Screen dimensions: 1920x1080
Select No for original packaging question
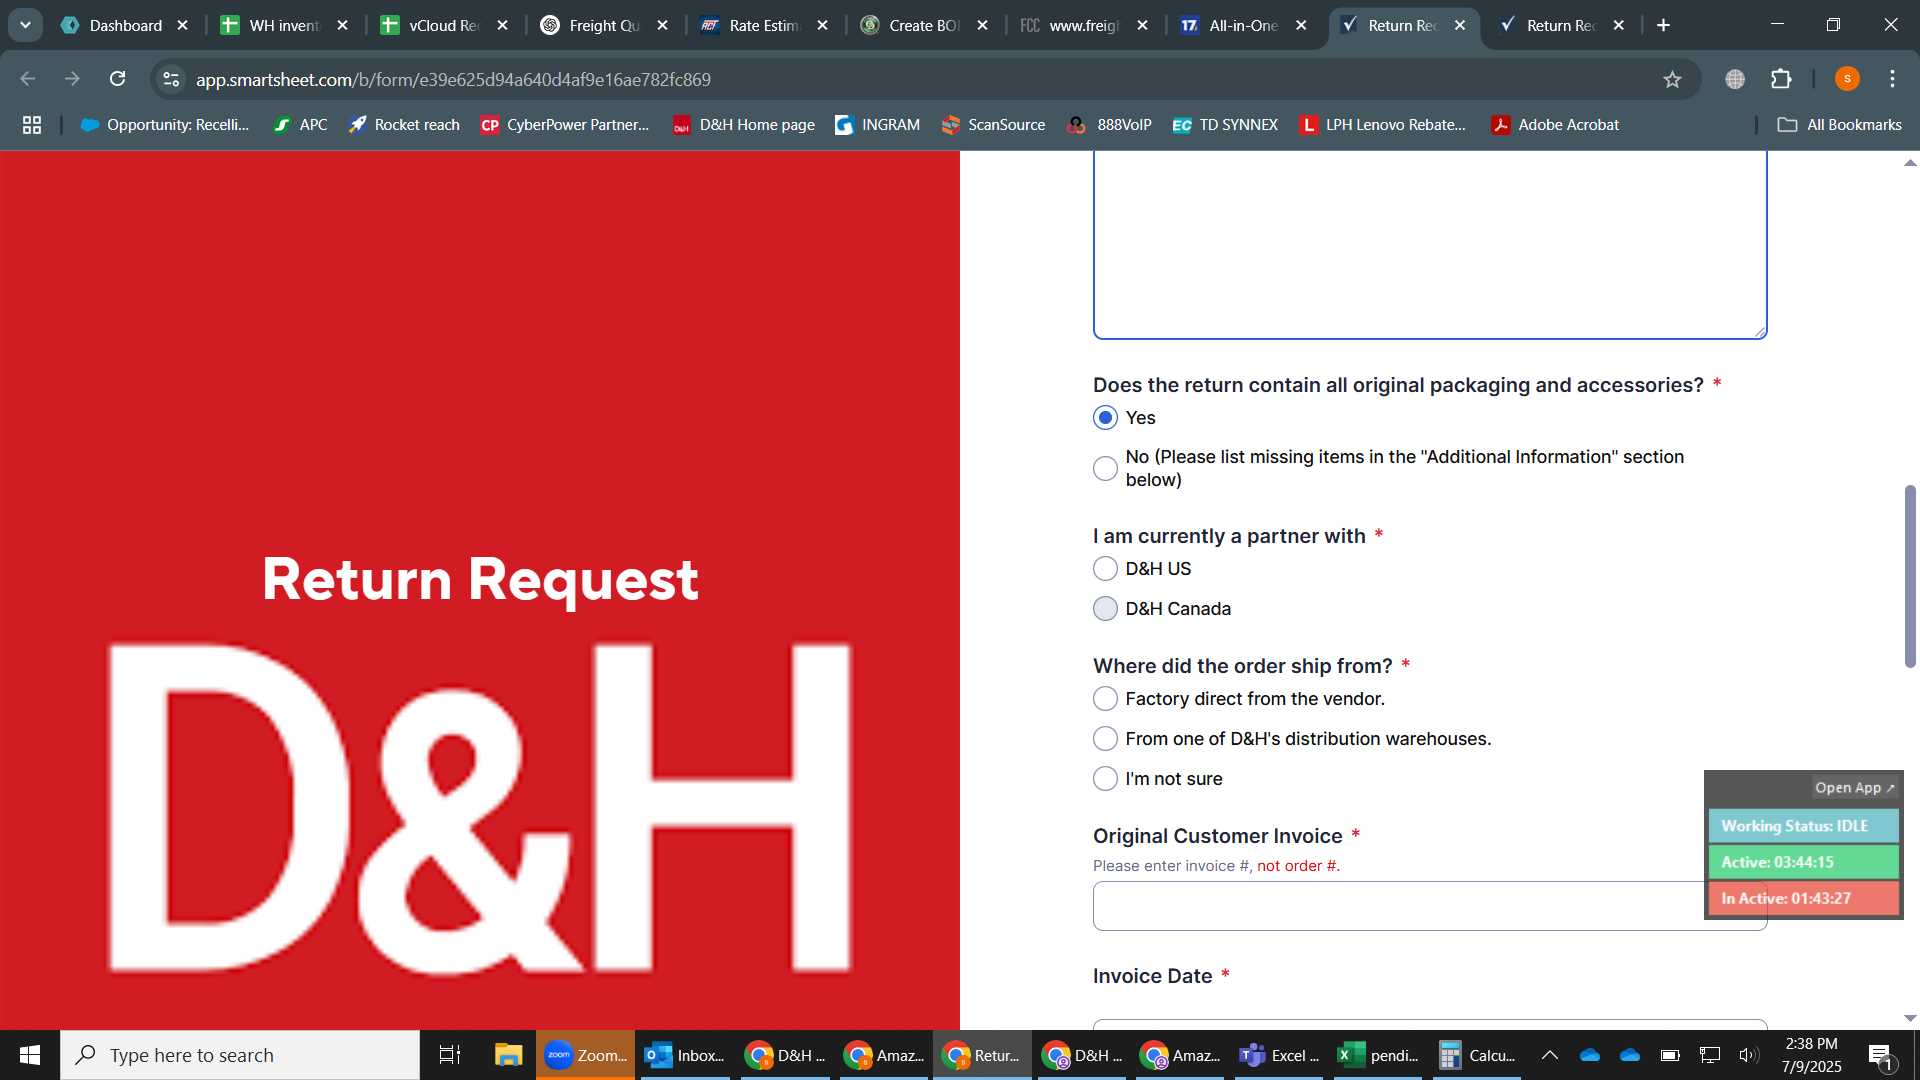1105,468
